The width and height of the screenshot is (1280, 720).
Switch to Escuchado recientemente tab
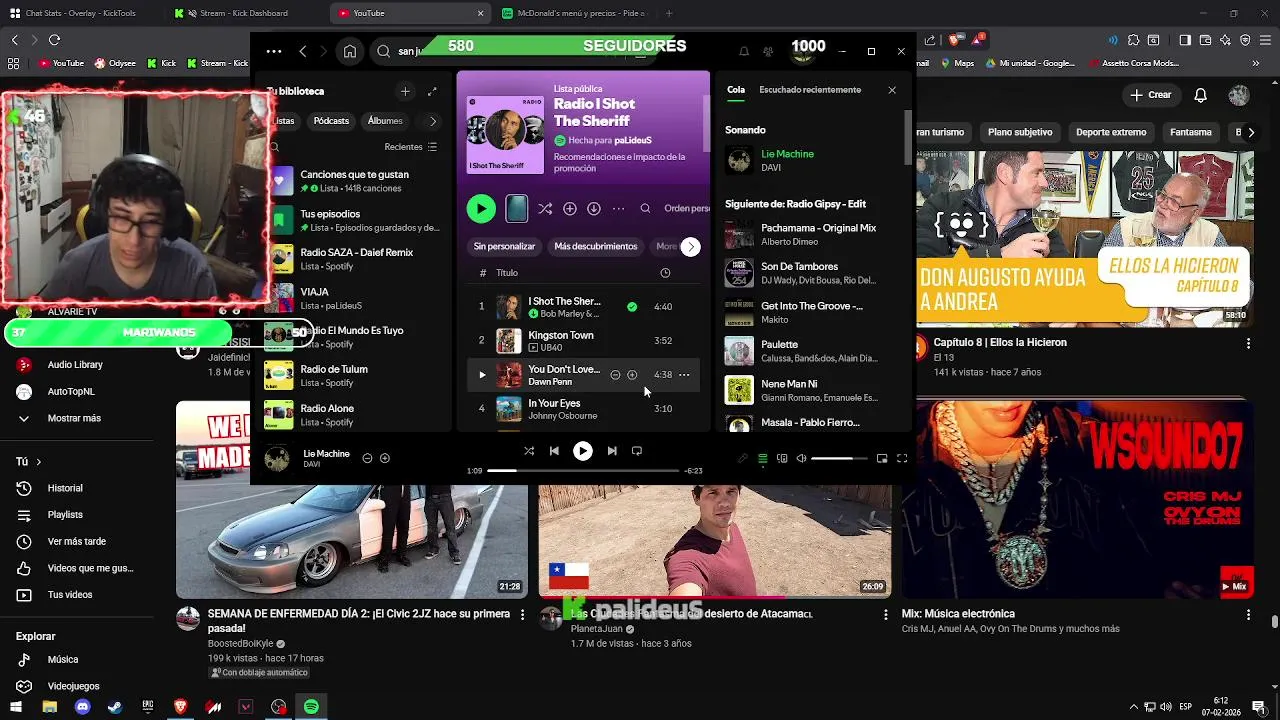[810, 90]
